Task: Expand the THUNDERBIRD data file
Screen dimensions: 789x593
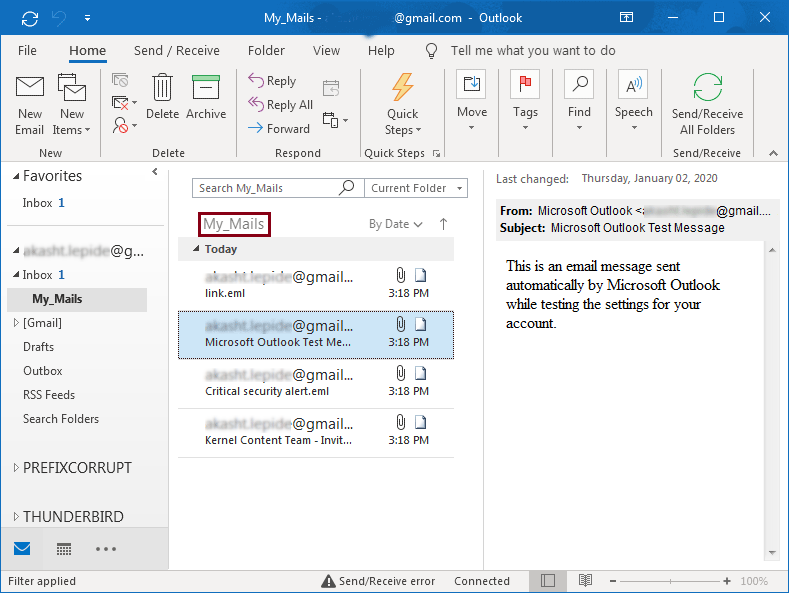Action: click(16, 516)
